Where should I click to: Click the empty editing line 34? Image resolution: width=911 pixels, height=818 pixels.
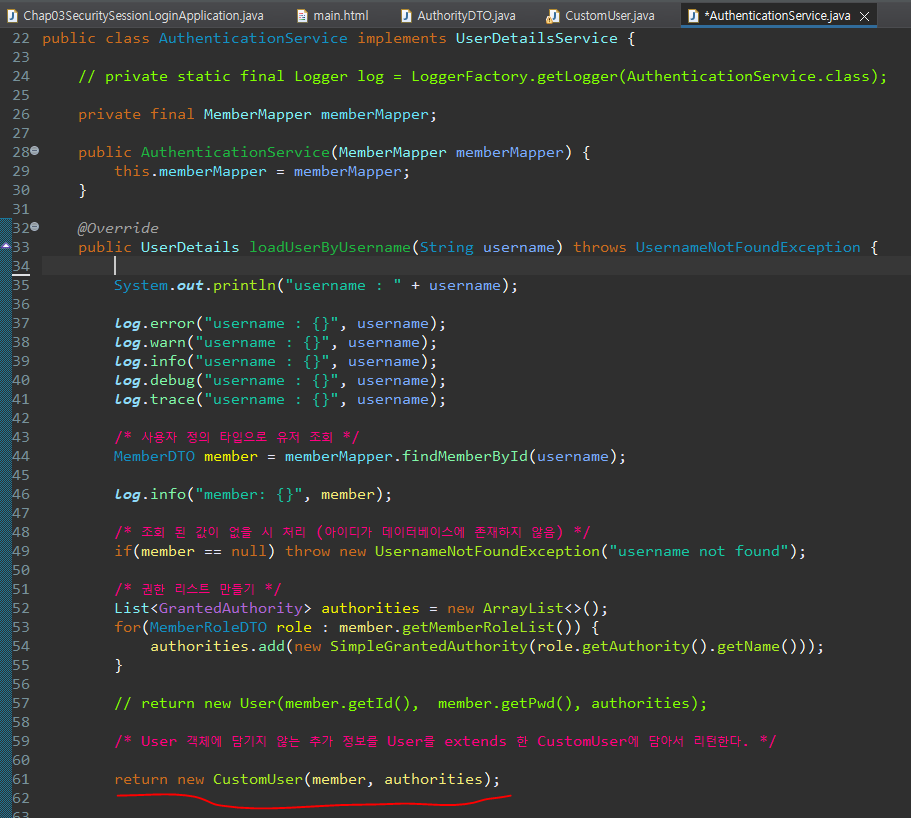tap(475, 266)
